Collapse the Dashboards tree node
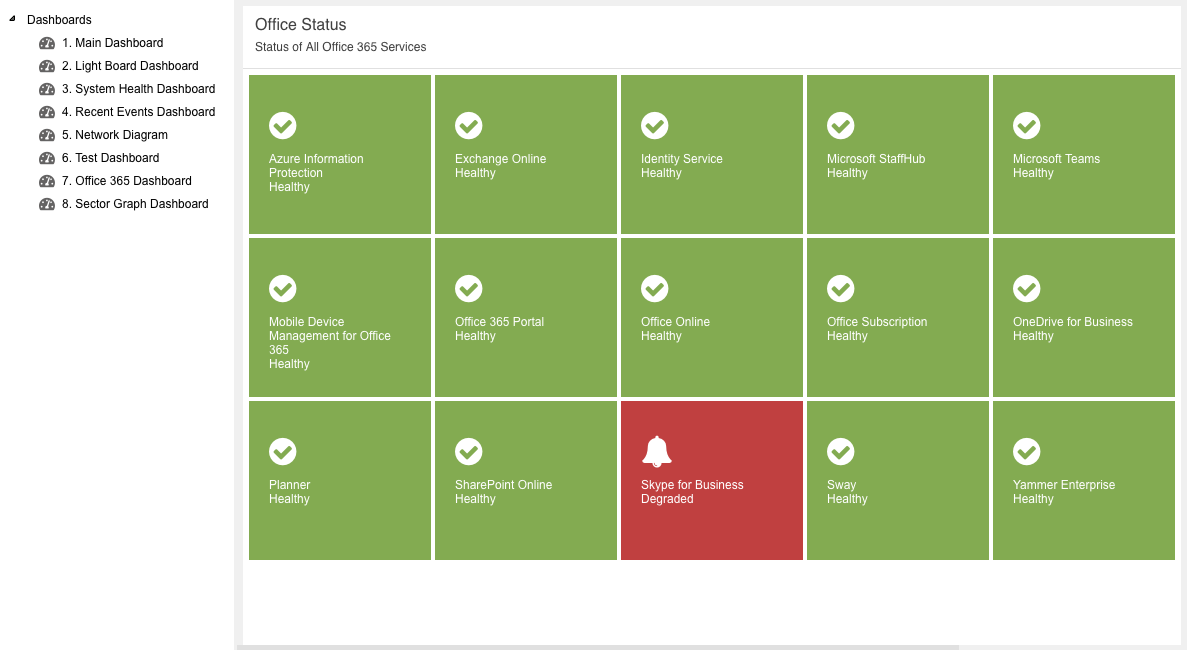The width and height of the screenshot is (1187, 650). pyautogui.click(x=12, y=18)
